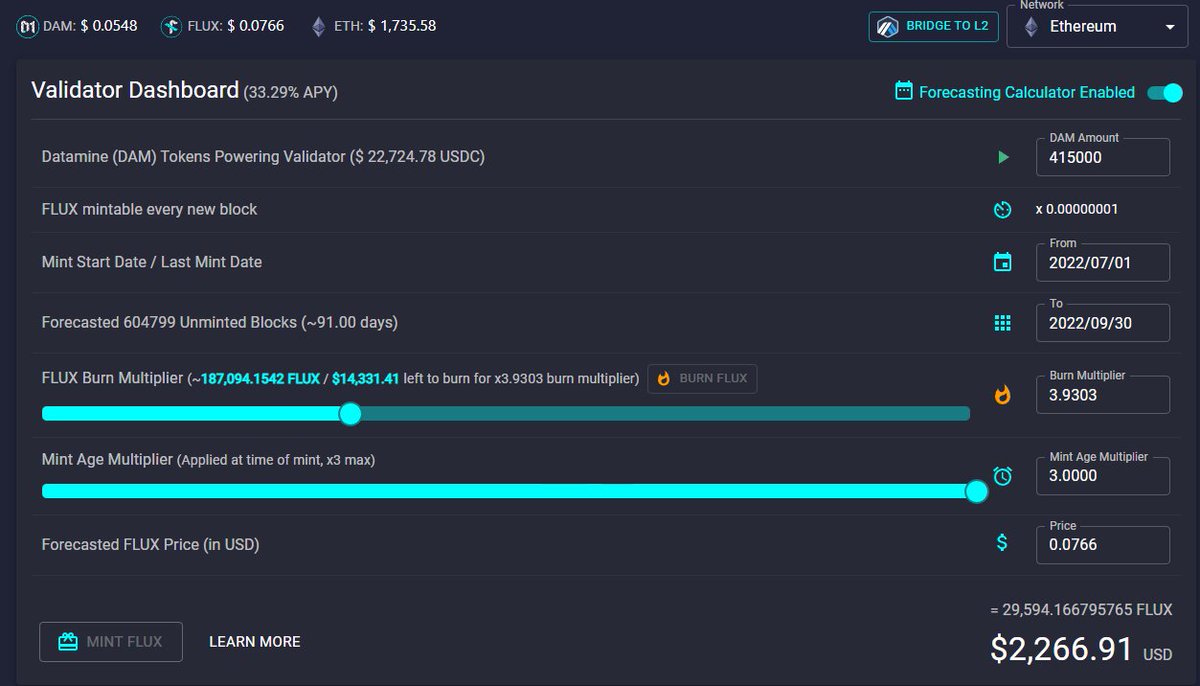This screenshot has height=686, width=1200.
Task: Click the forecasted Price 0.0766 input field
Action: click(1103, 545)
